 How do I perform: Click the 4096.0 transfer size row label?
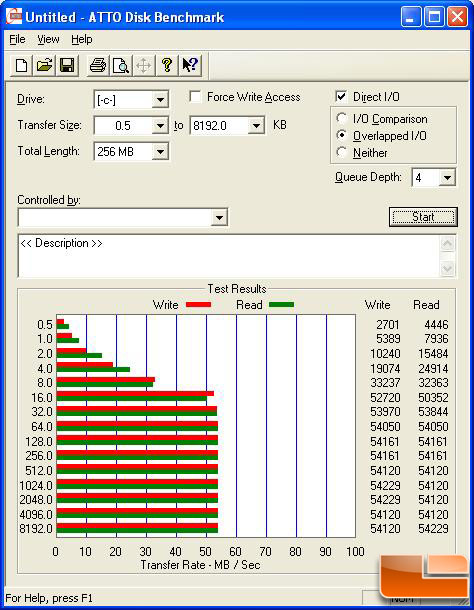36,515
